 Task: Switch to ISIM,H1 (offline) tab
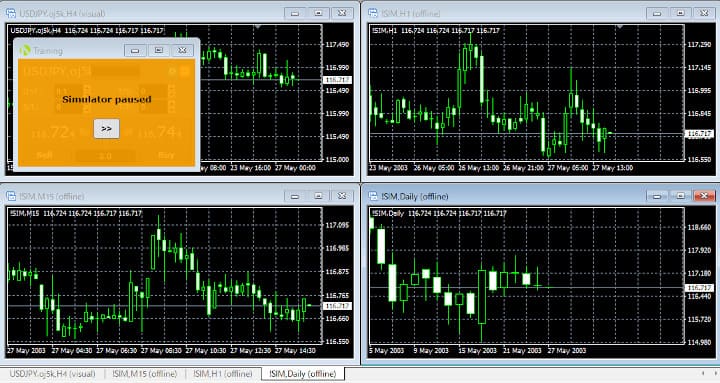tap(223, 374)
